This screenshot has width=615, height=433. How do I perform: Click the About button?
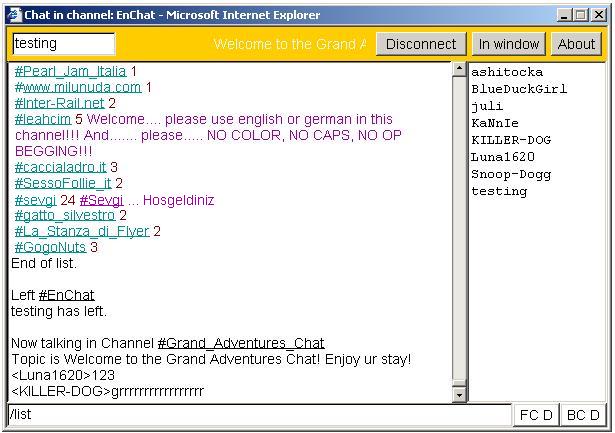coord(576,44)
